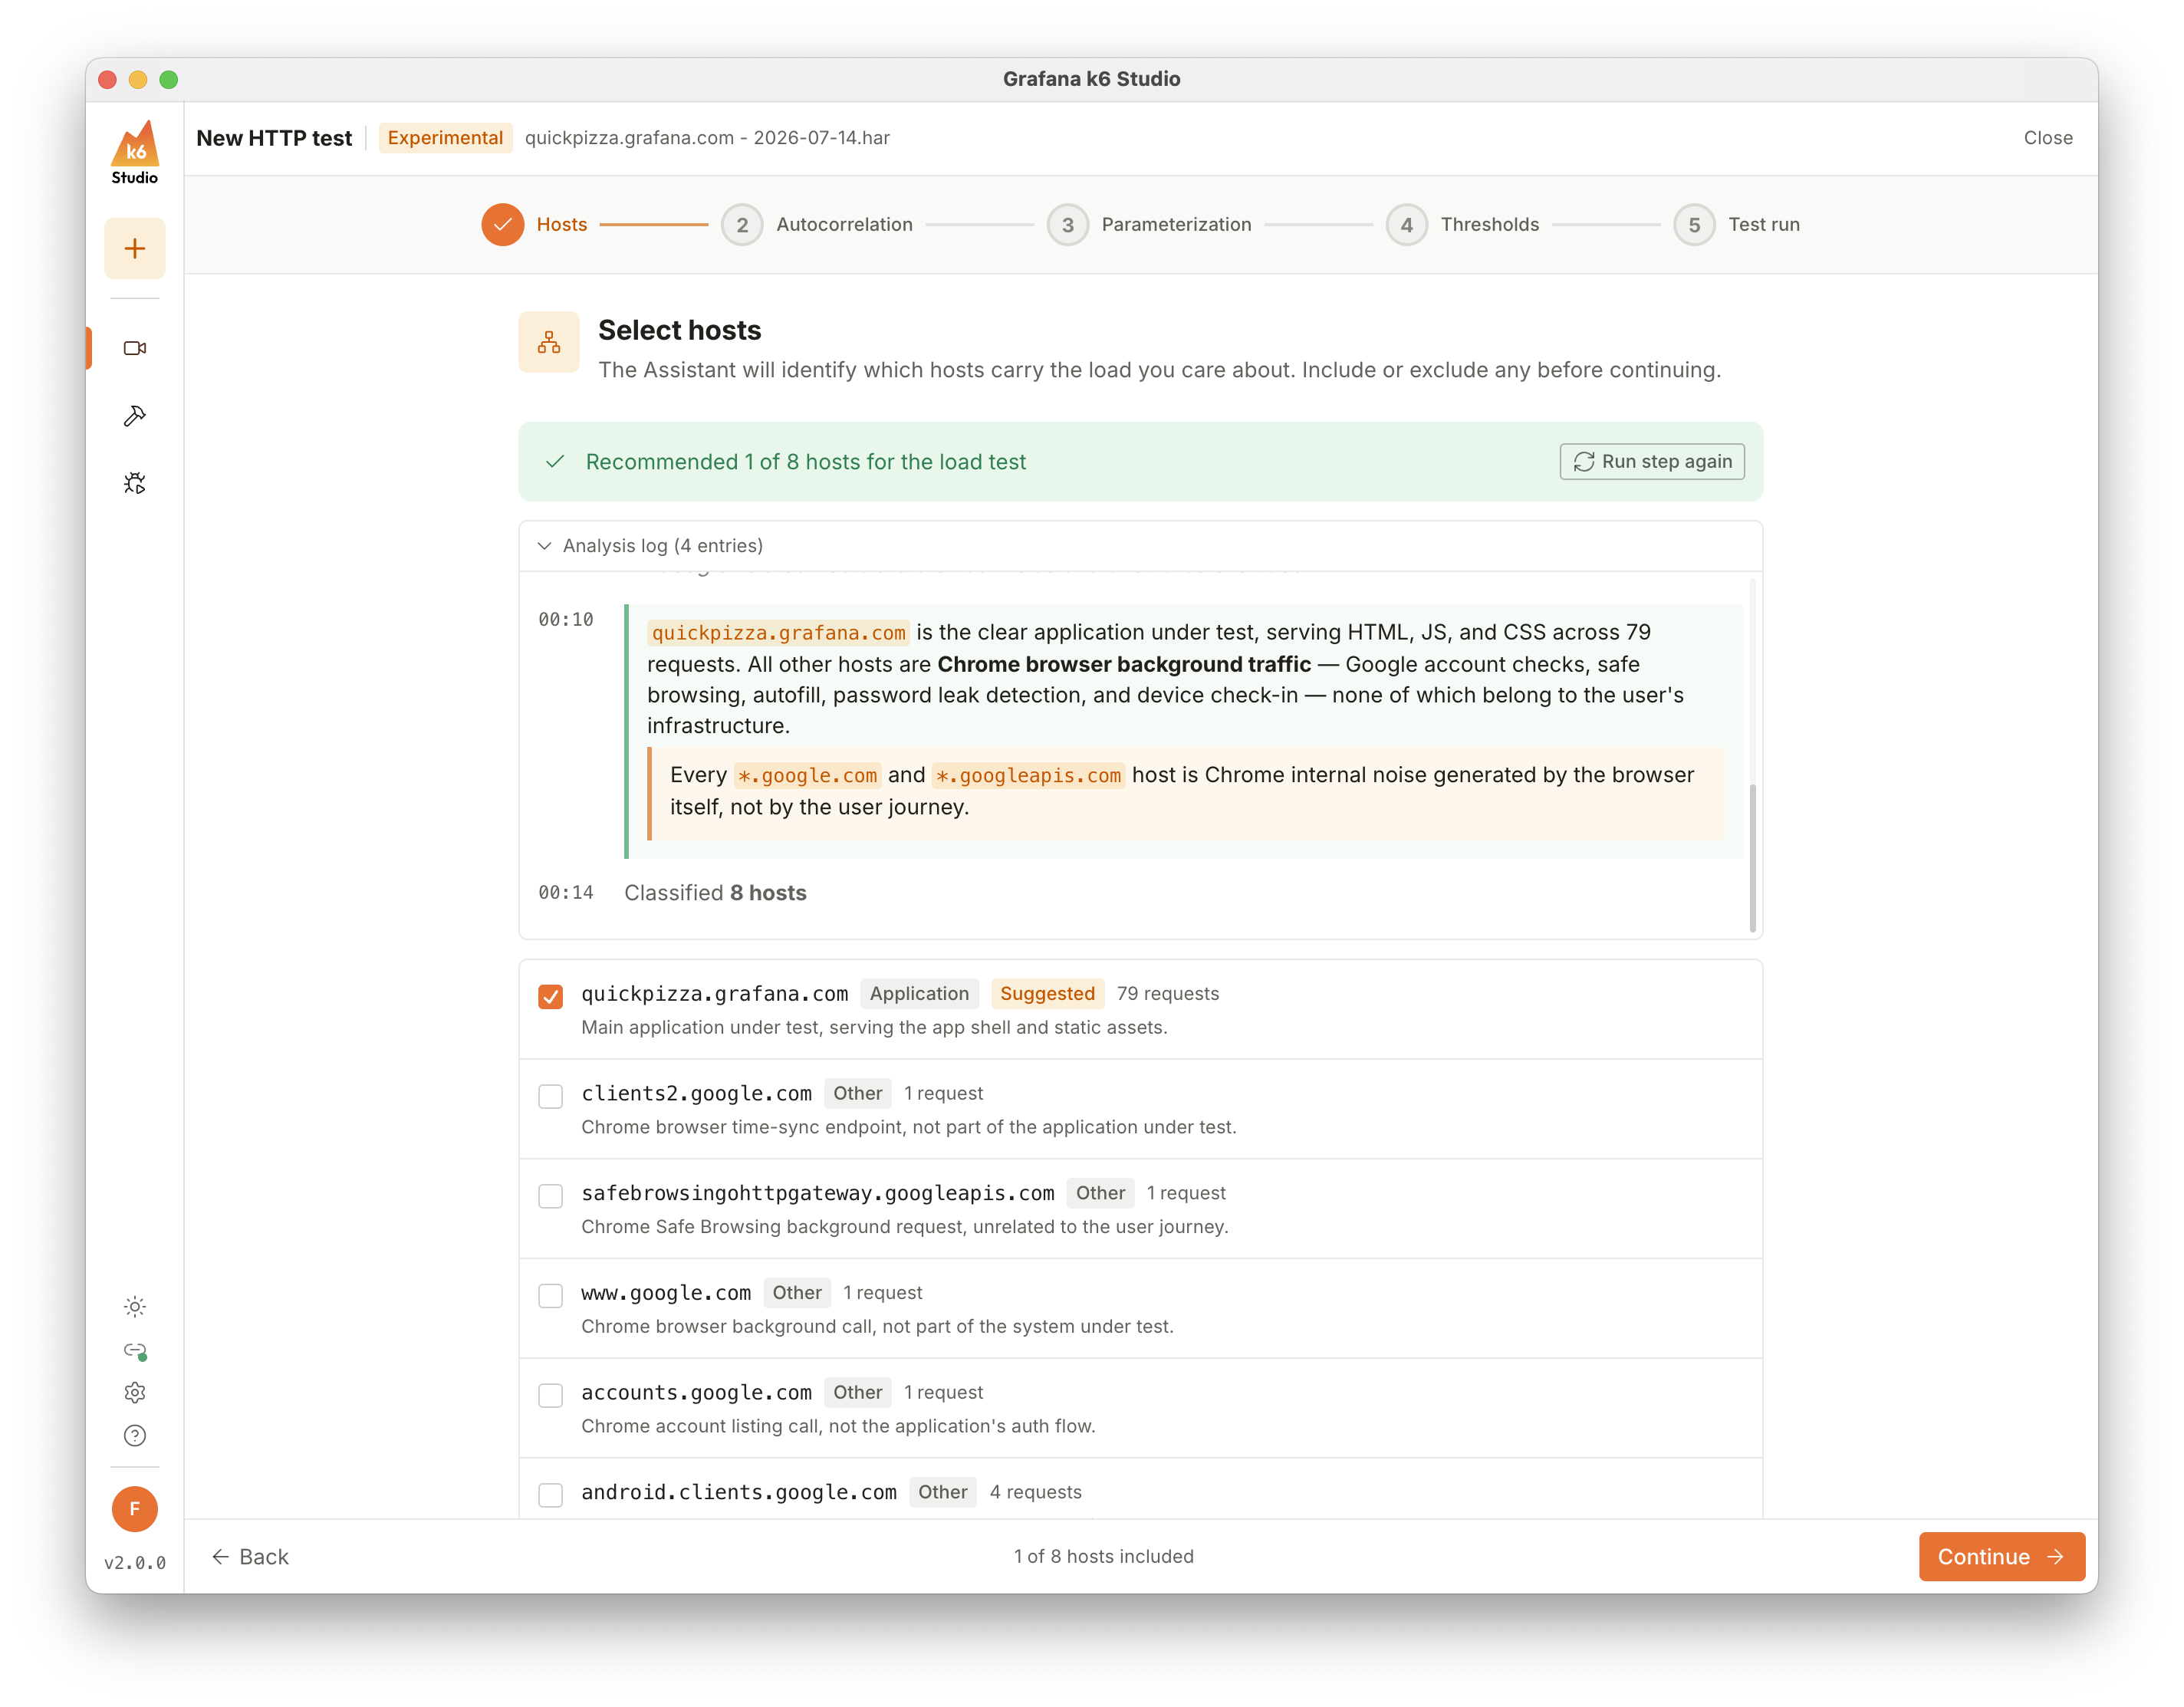Click the analysis log scrollbar
The width and height of the screenshot is (2184, 1707).
pos(1752,858)
